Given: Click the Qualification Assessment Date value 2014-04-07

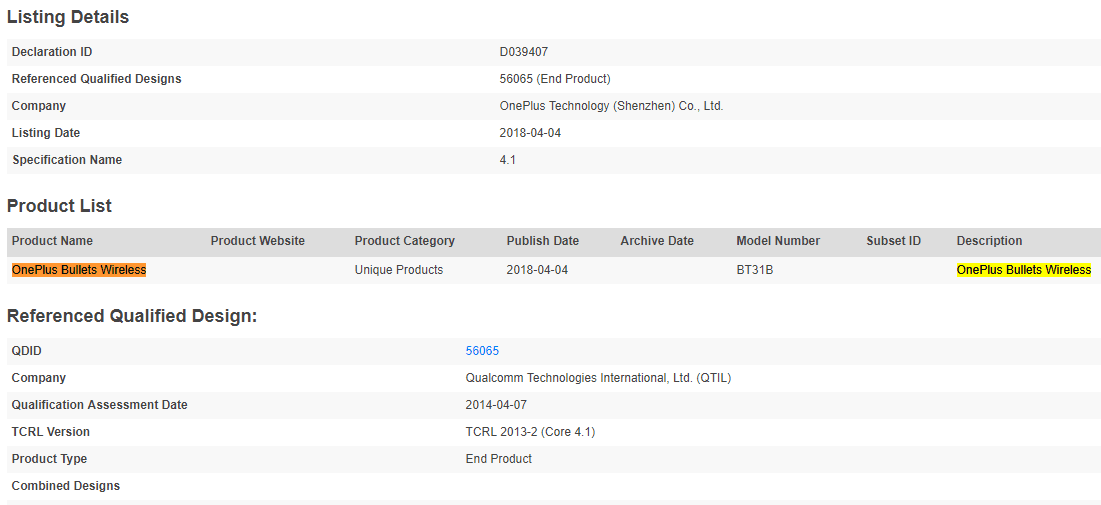Looking at the screenshot, I should 496,405.
